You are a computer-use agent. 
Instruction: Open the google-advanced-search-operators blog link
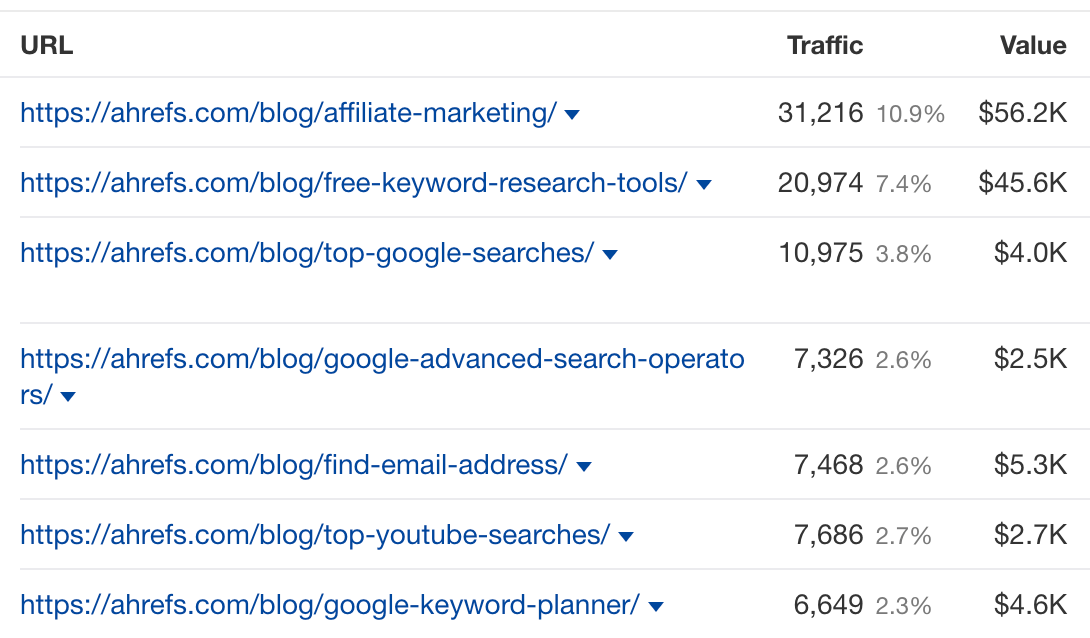(382, 377)
